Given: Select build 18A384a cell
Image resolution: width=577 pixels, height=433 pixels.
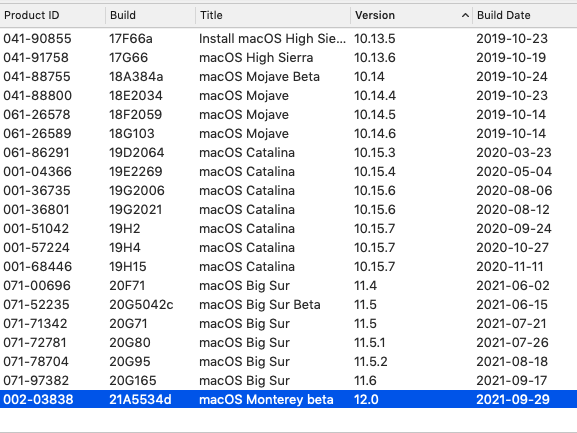Looking at the screenshot, I should [136, 77].
